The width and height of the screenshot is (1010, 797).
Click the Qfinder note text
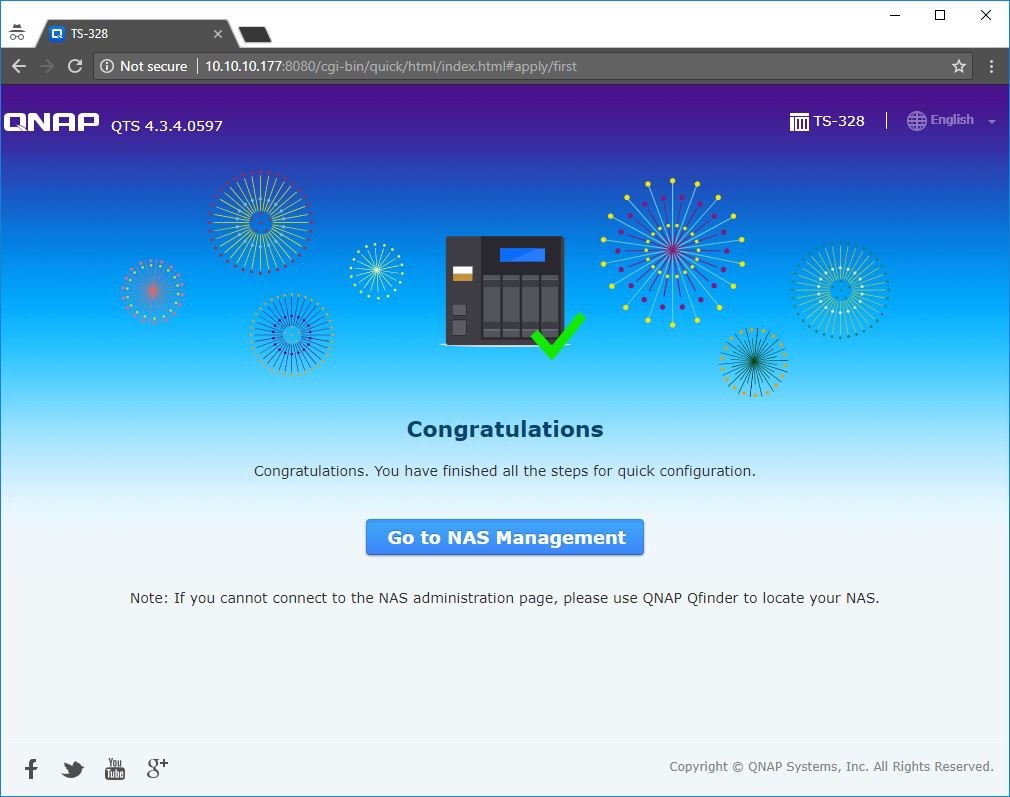pos(504,598)
